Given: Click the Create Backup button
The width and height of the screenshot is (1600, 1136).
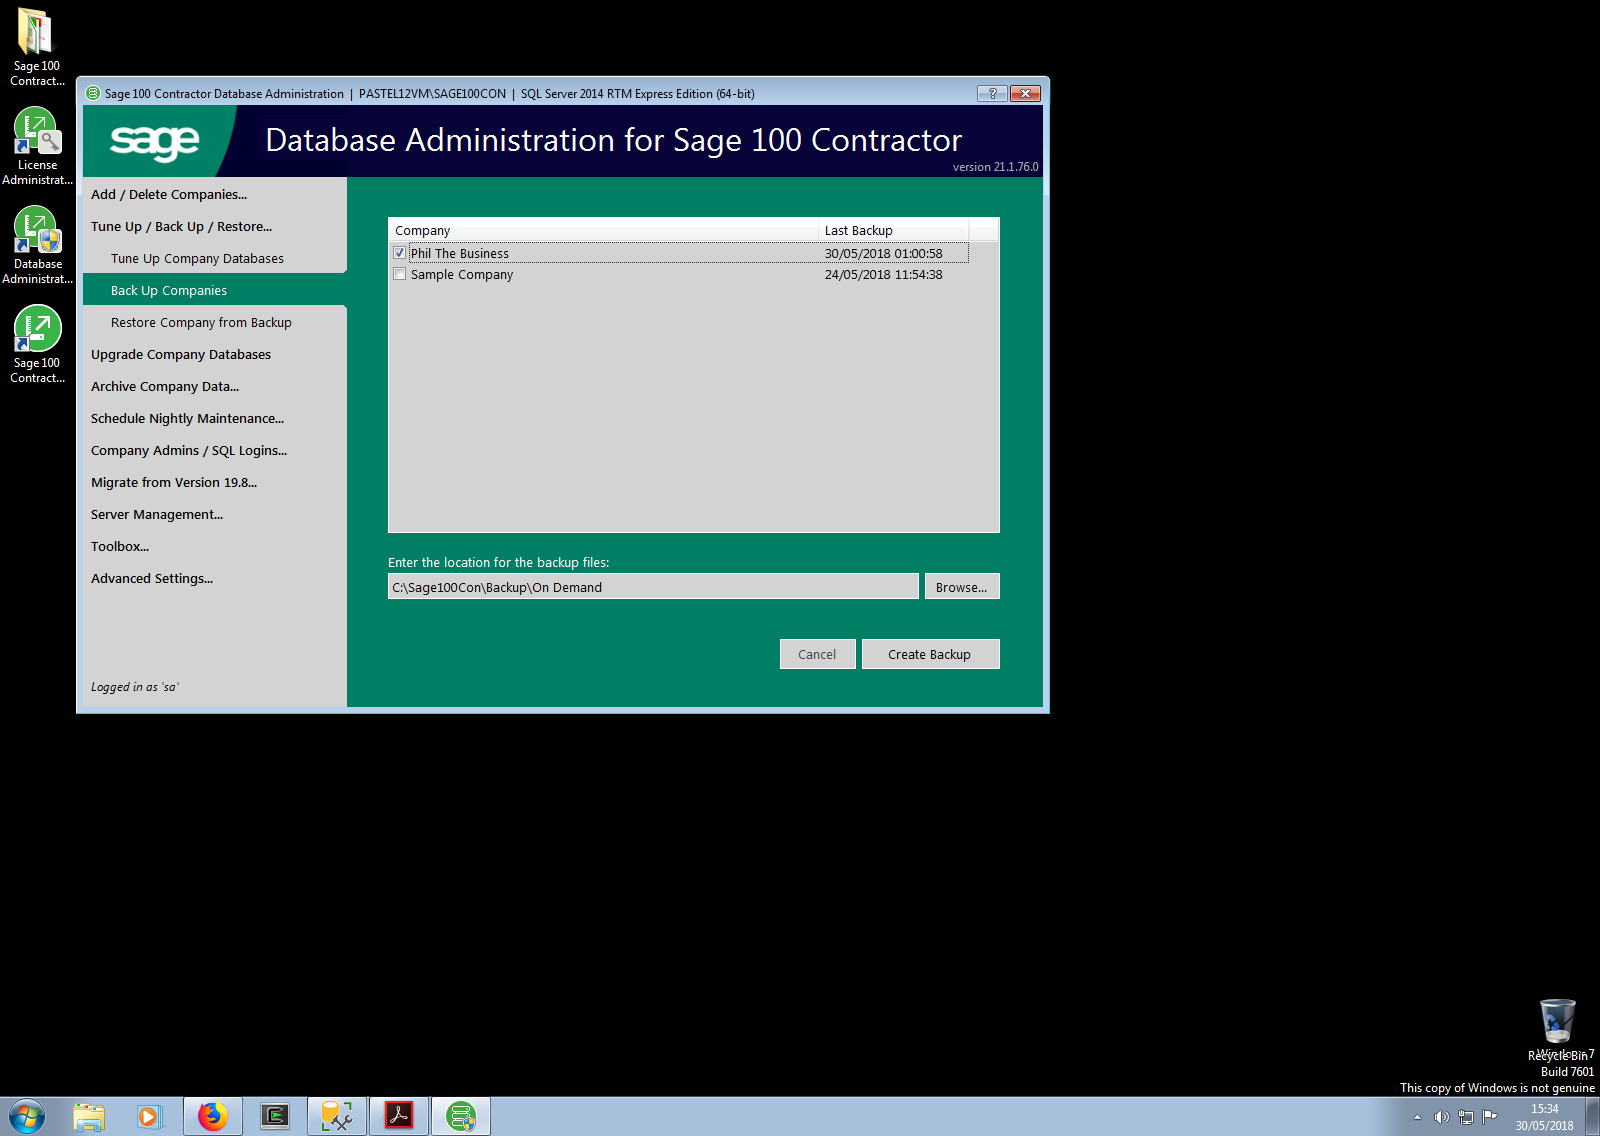Looking at the screenshot, I should click(x=931, y=654).
